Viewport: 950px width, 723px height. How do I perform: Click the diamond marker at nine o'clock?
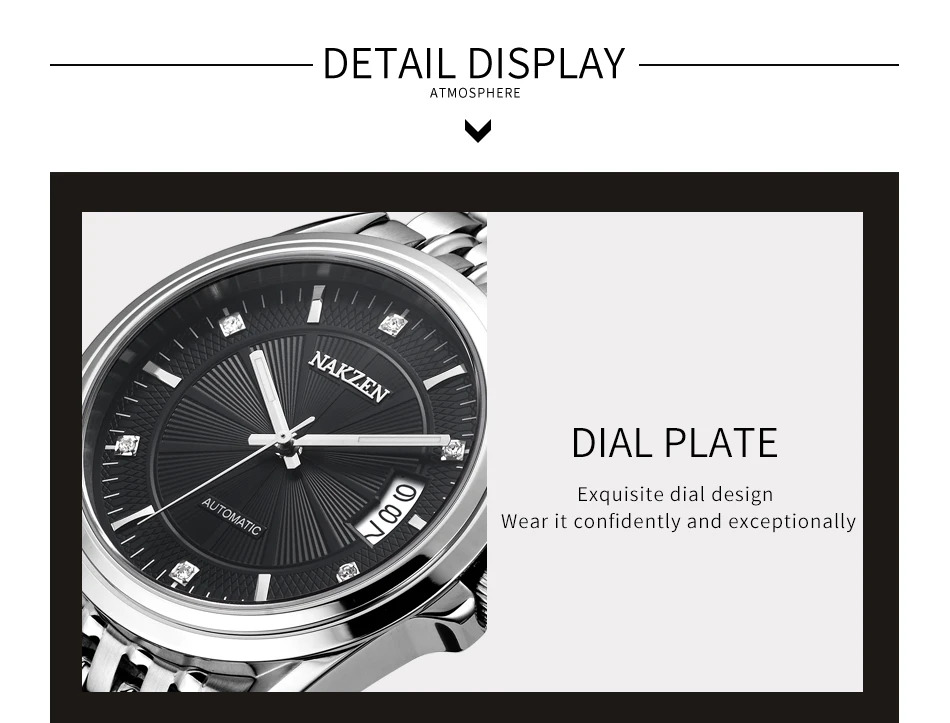(127, 445)
